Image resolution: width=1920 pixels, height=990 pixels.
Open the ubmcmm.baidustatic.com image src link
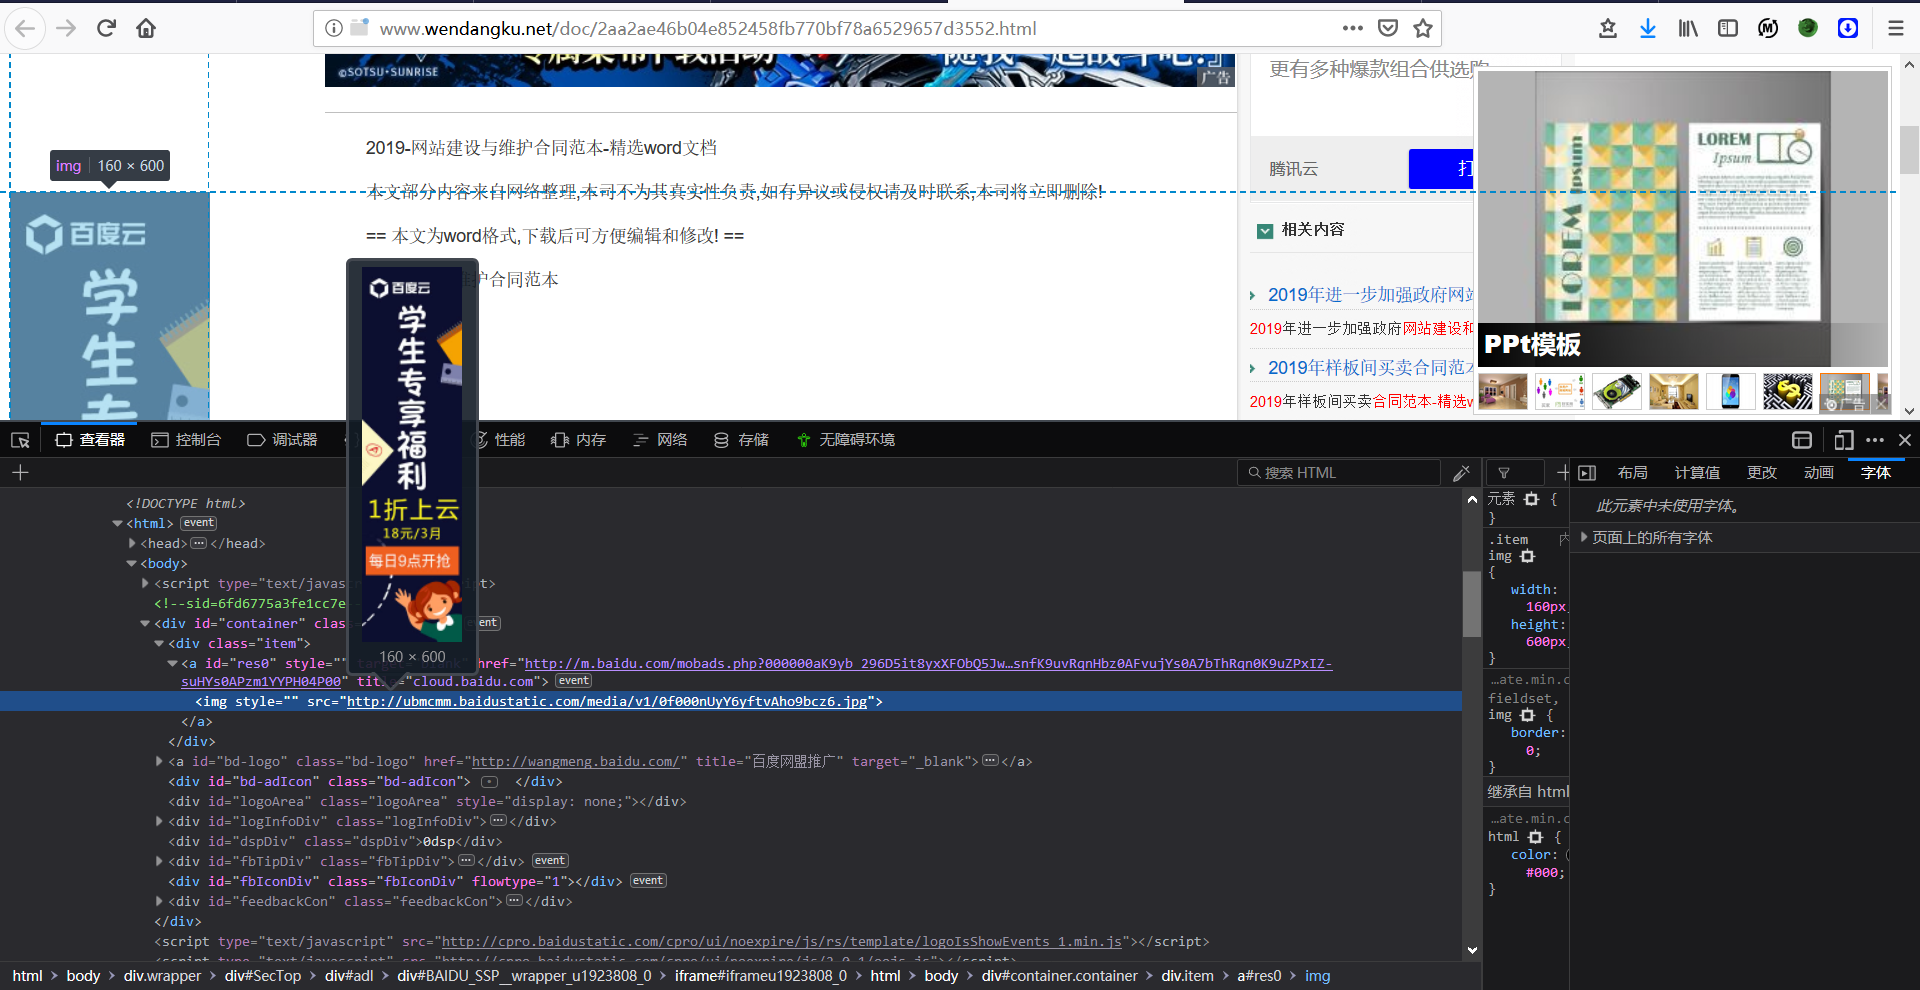[607, 701]
